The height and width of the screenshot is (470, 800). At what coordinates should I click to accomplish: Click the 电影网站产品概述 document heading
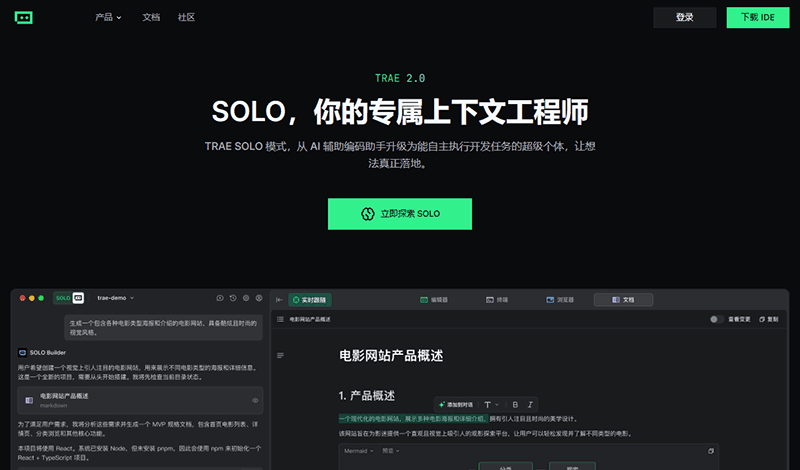[391, 356]
